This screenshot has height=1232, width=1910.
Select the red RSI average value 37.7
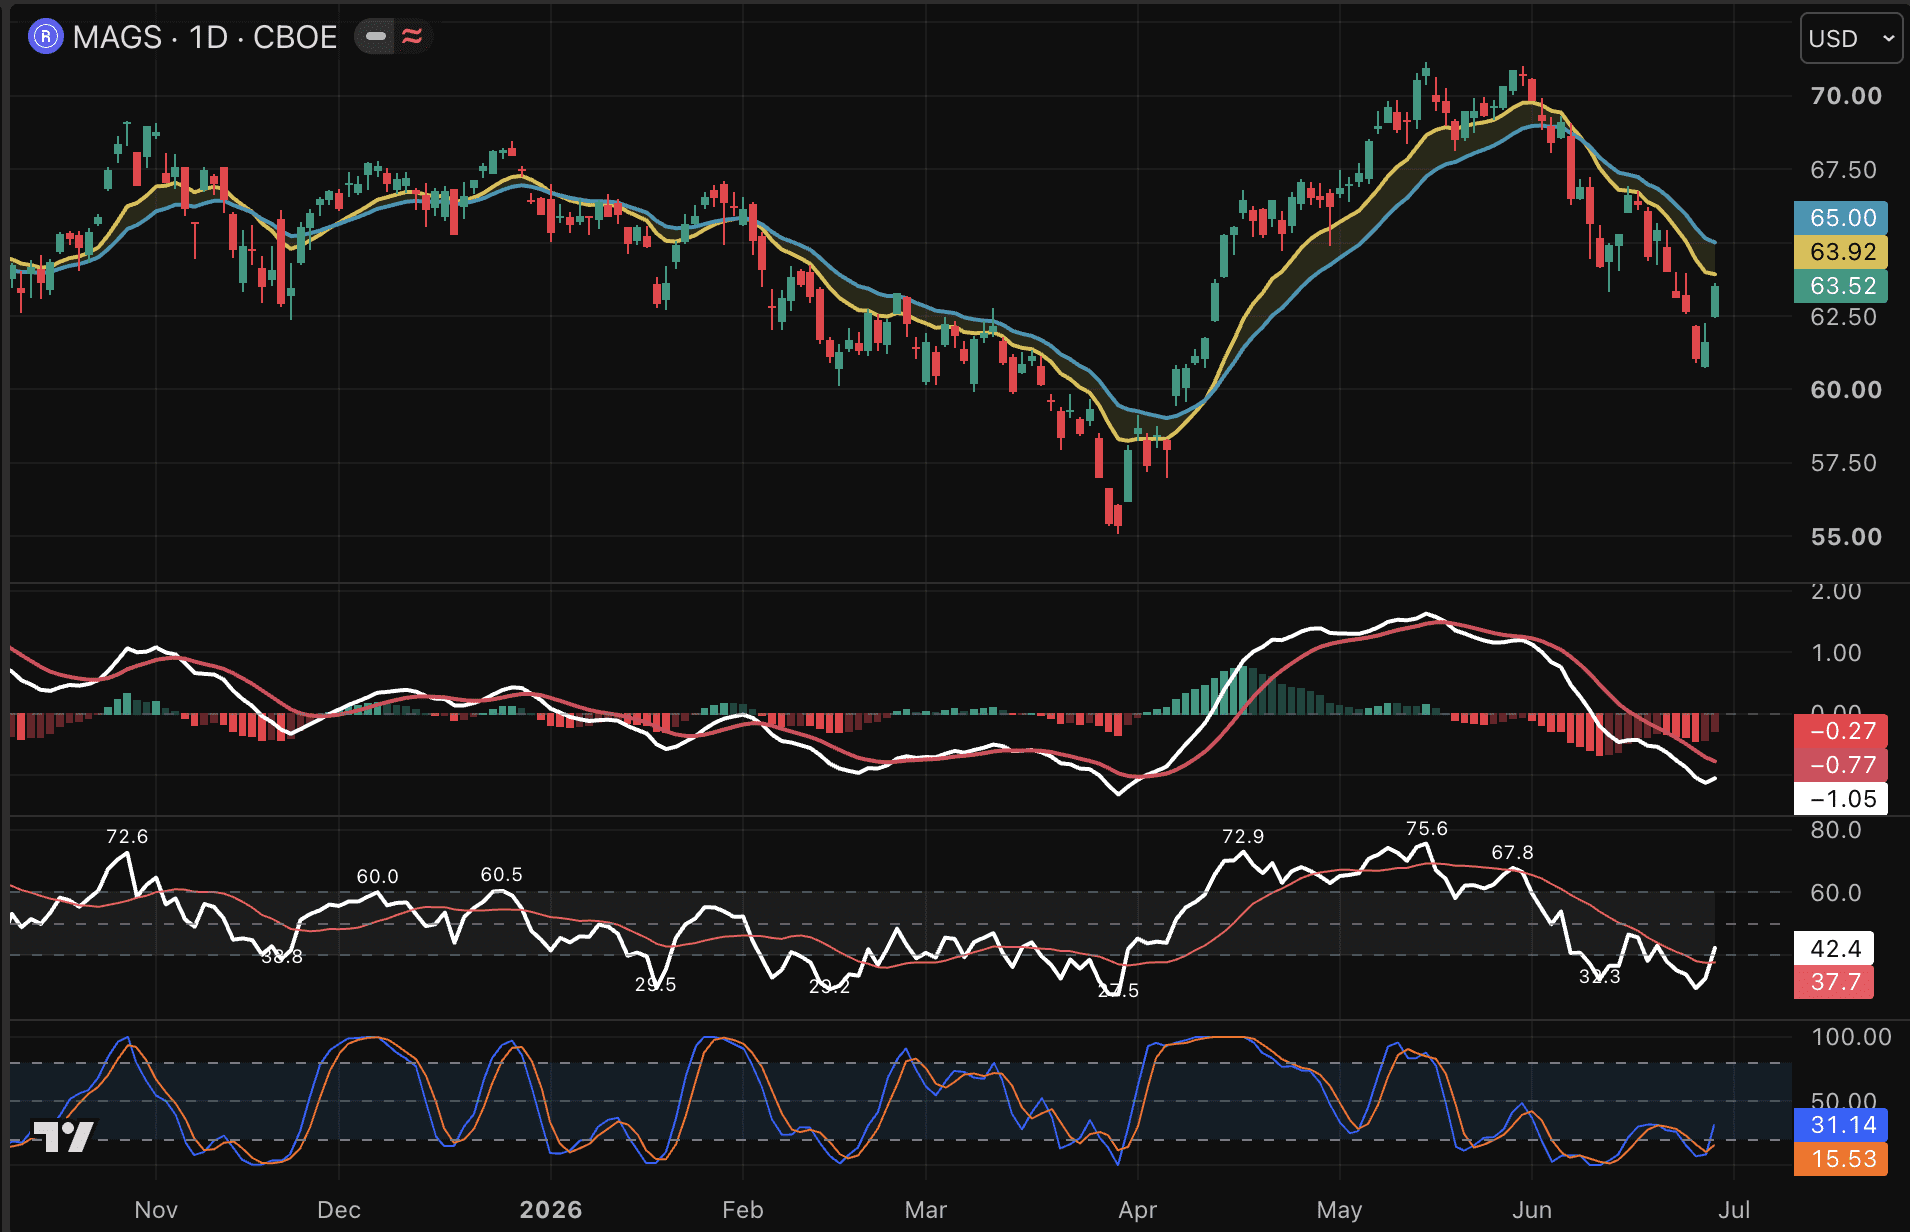[1834, 982]
